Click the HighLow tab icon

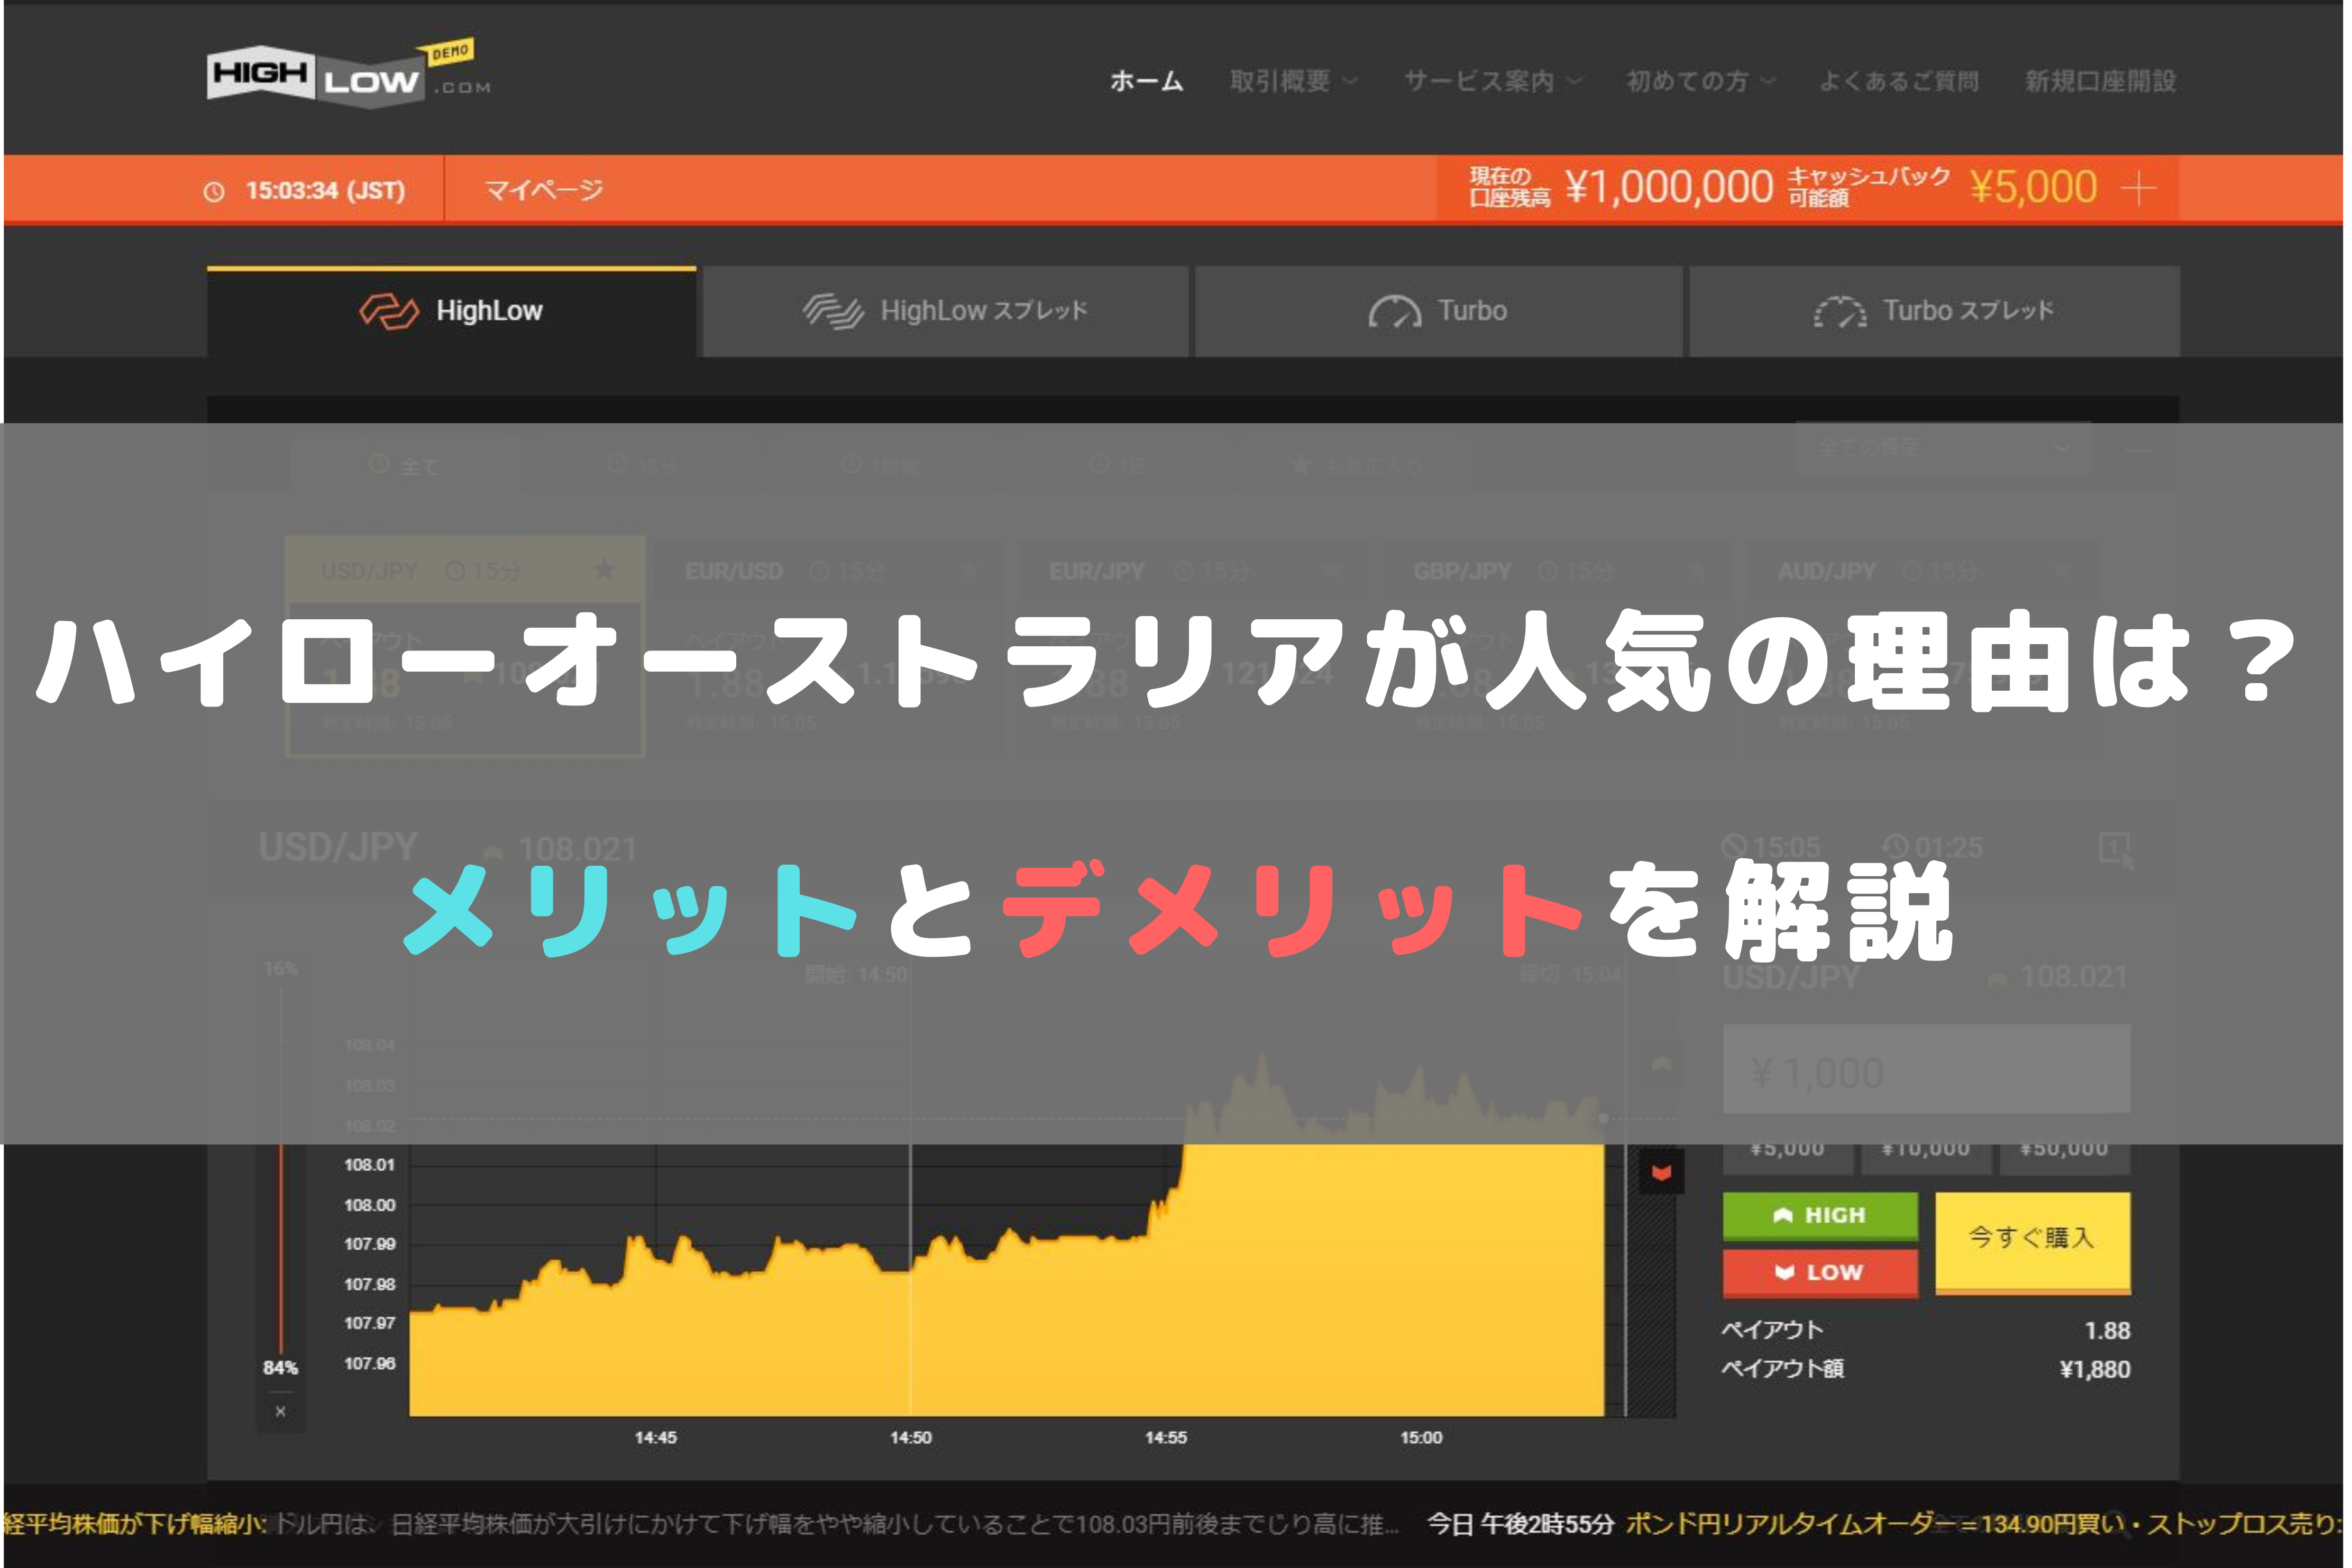(x=389, y=312)
